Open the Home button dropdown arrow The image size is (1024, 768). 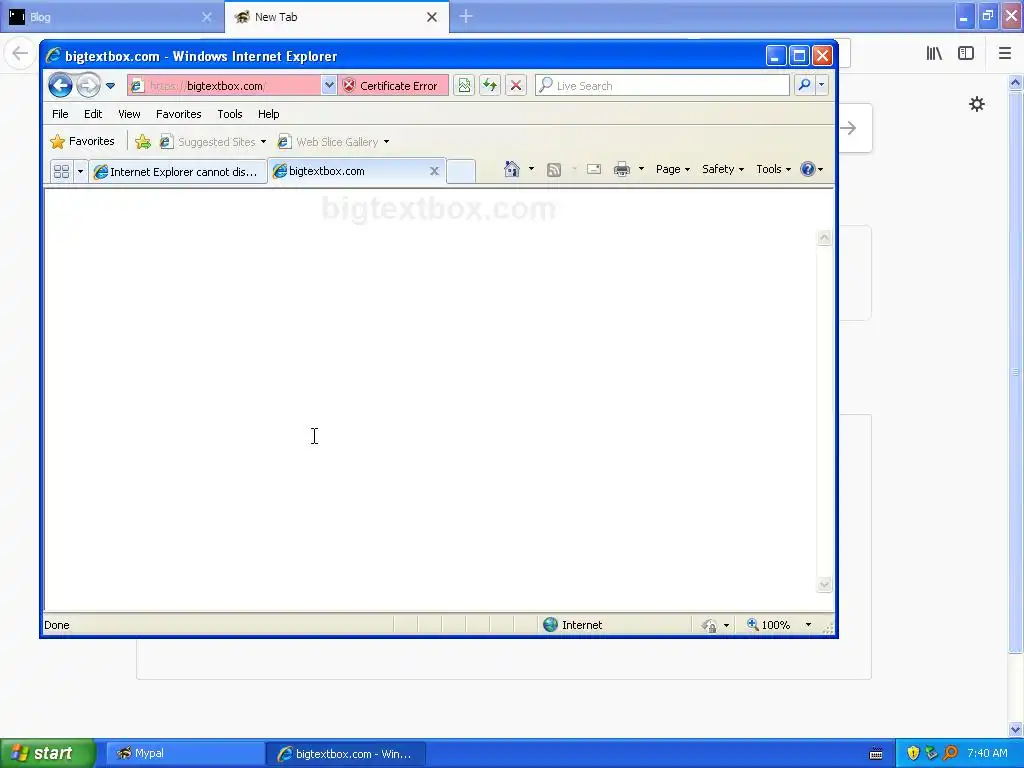(531, 169)
